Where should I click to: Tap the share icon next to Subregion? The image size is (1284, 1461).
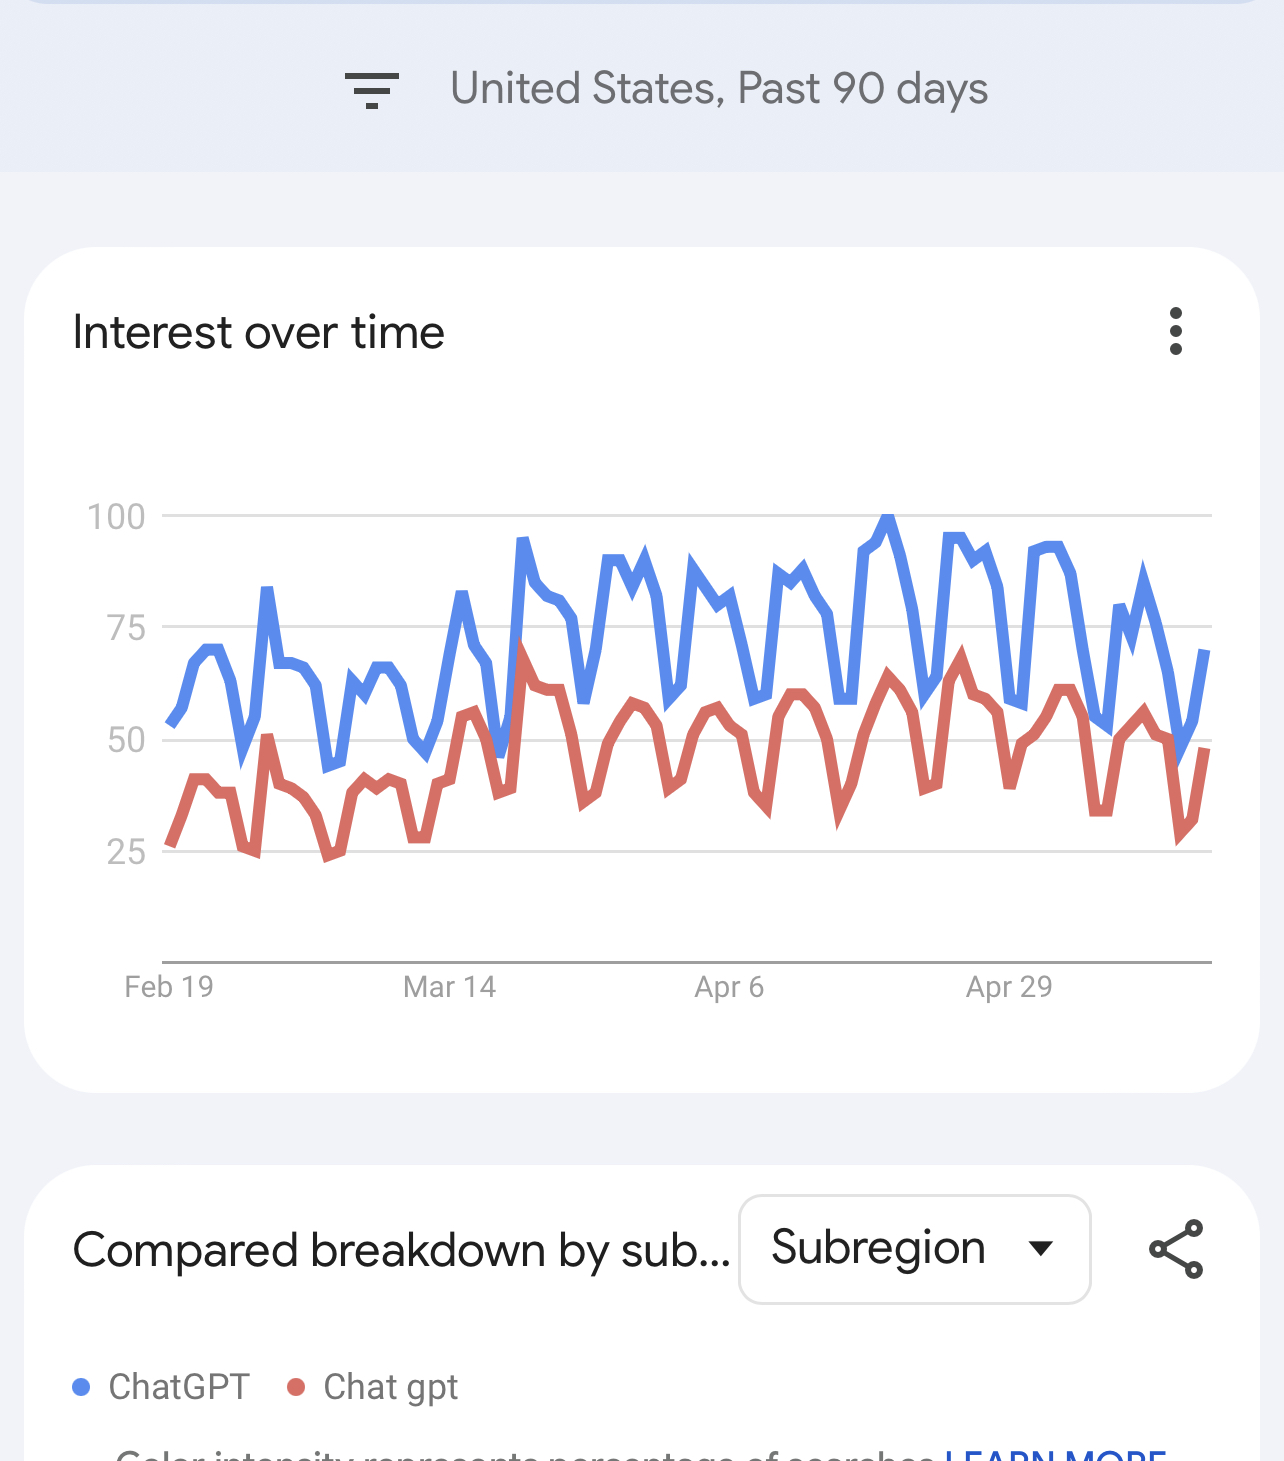1176,1249
